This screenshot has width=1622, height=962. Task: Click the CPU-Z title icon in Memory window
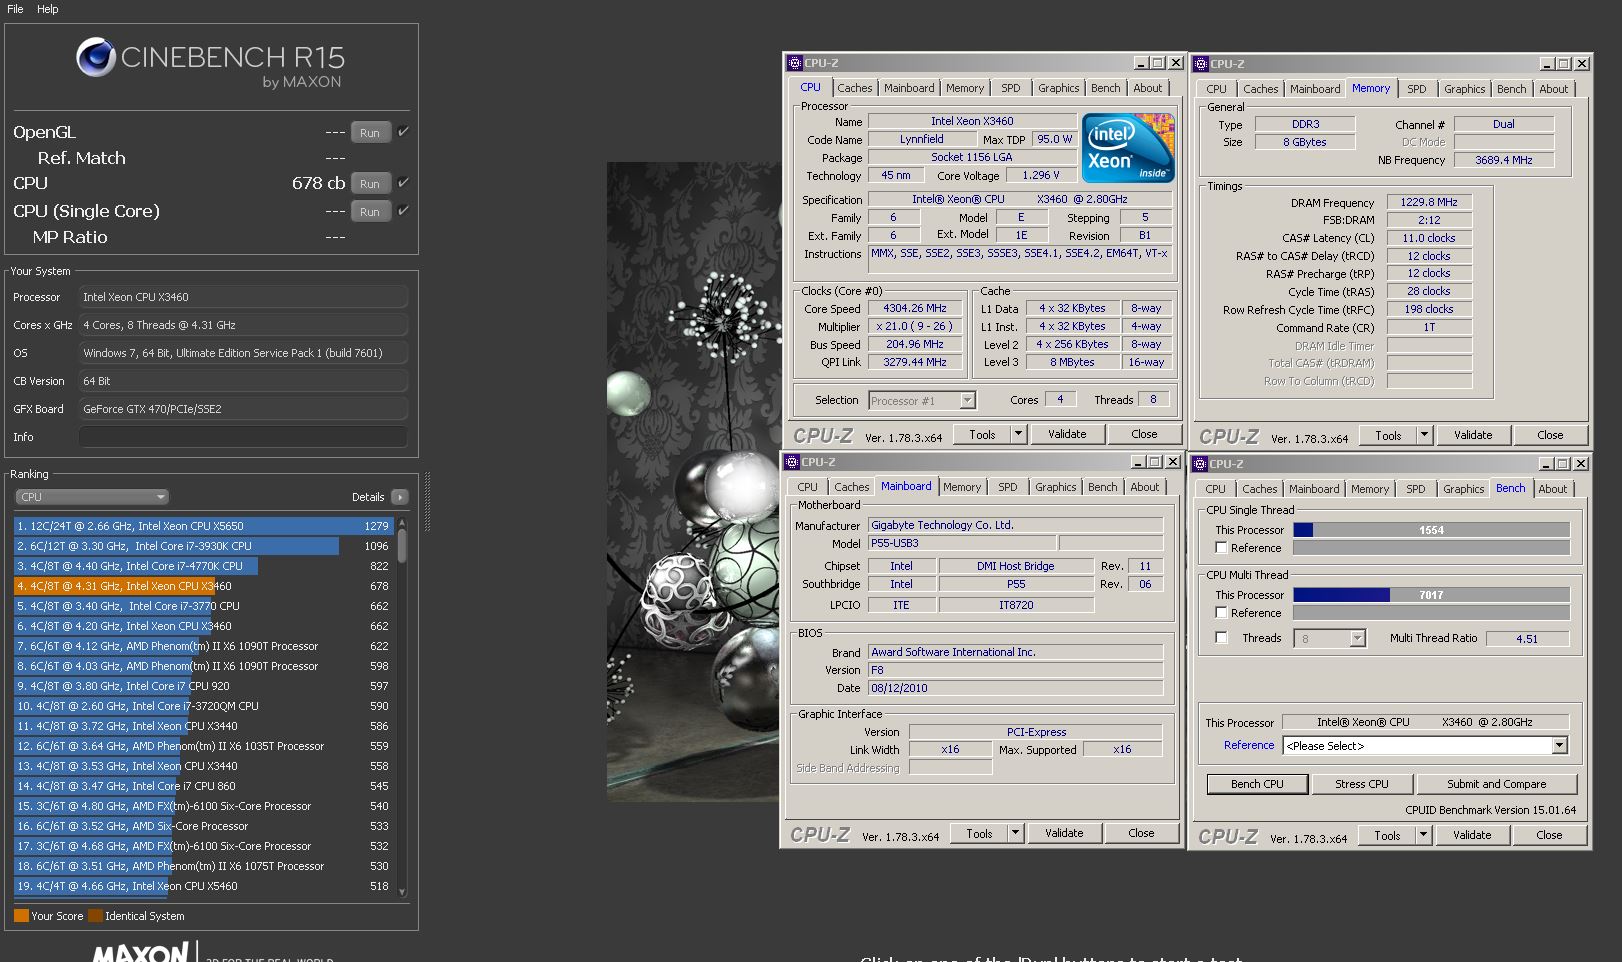point(1201,64)
